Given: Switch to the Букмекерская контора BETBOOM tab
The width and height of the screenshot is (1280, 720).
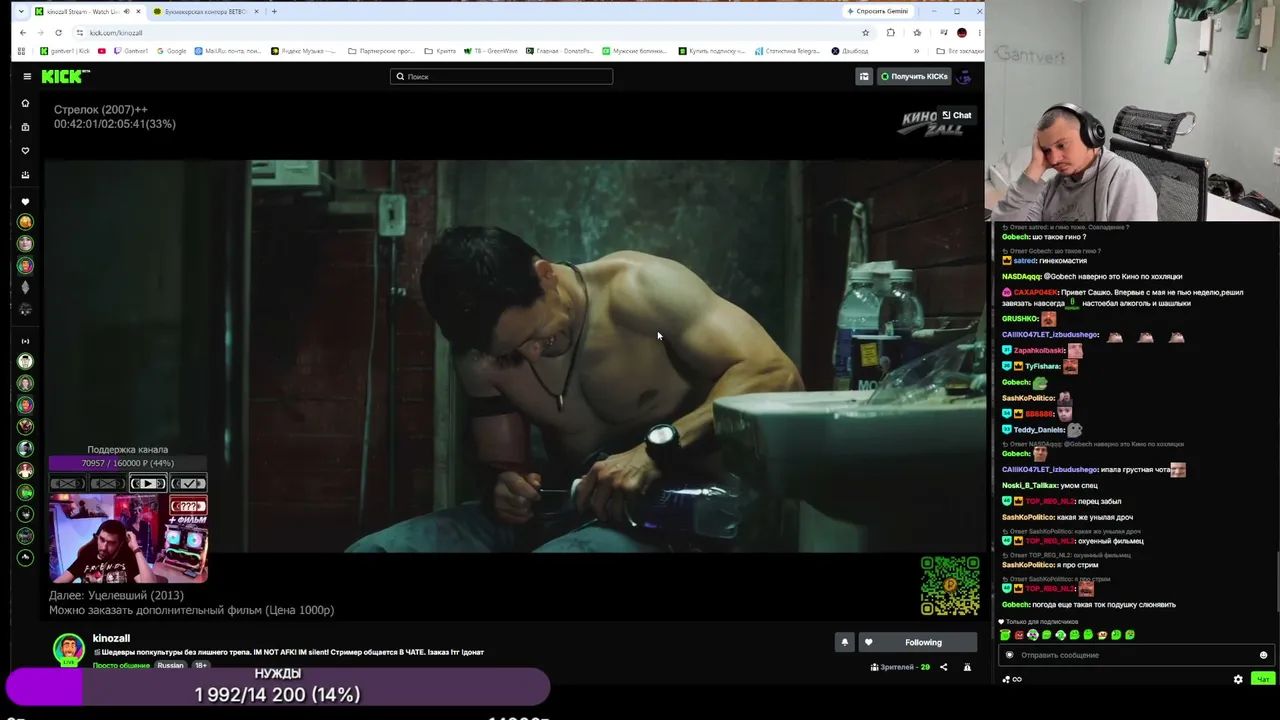Looking at the screenshot, I should pos(206,11).
